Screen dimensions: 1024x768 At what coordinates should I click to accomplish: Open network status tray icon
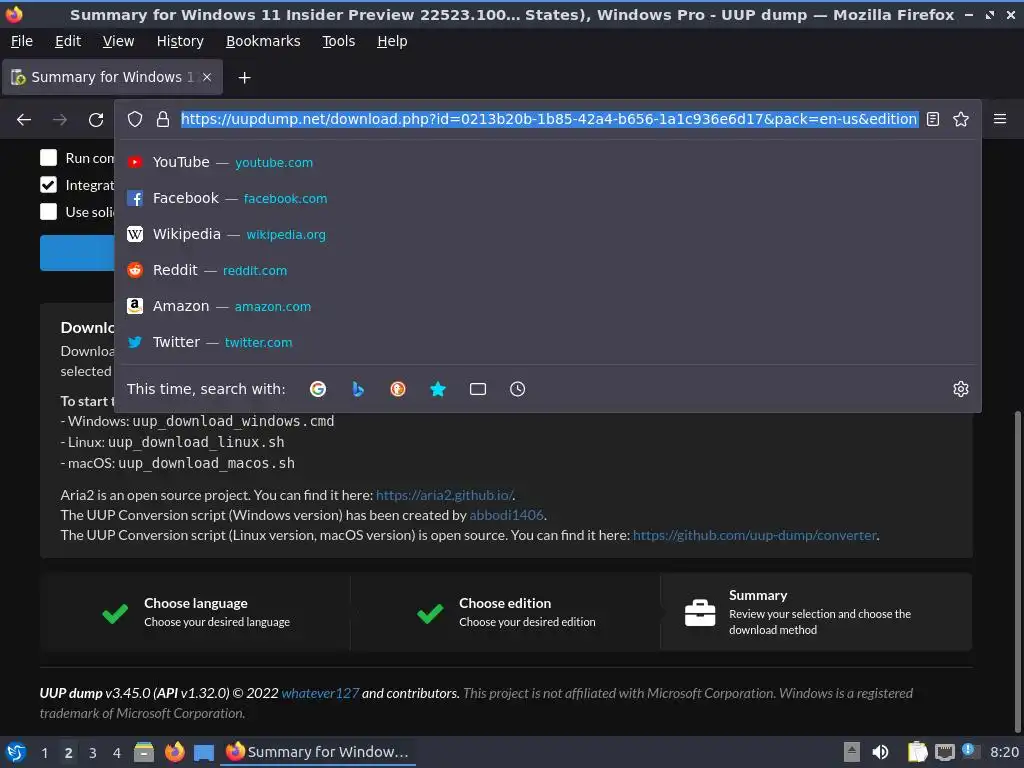944,752
